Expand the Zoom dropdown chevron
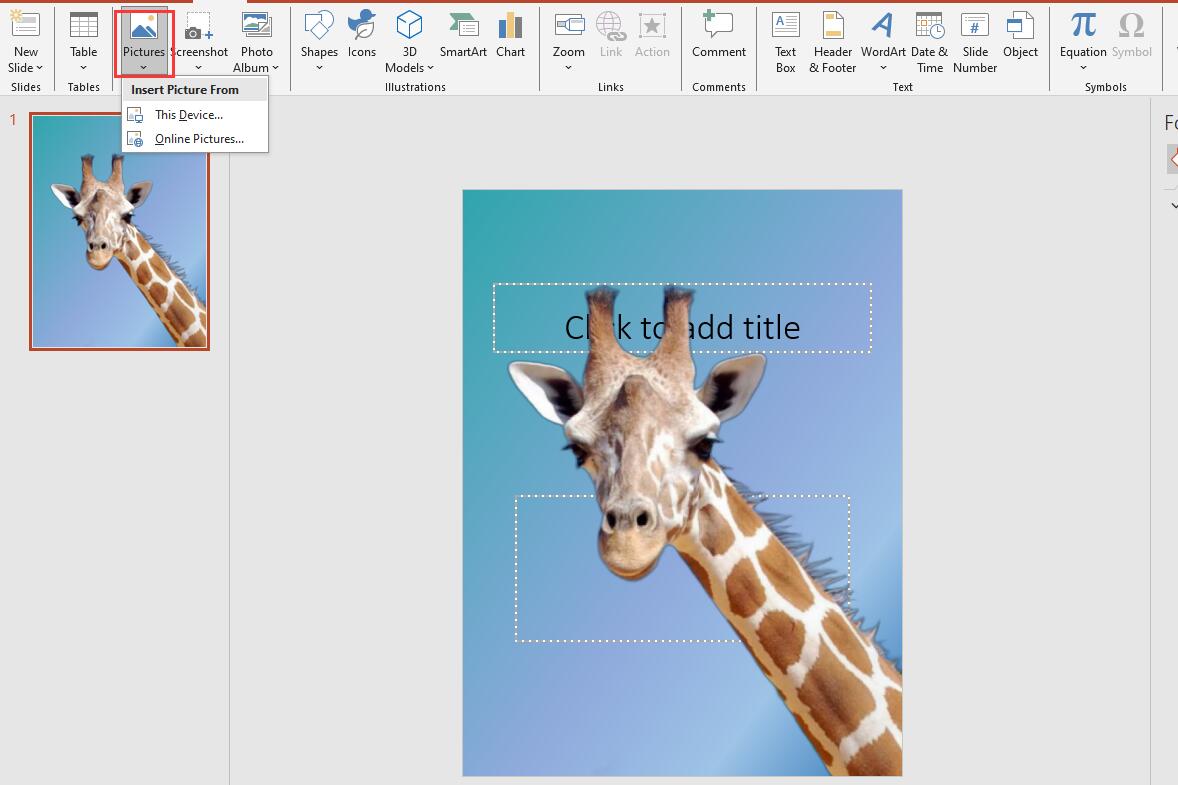1178x785 pixels. [x=569, y=68]
